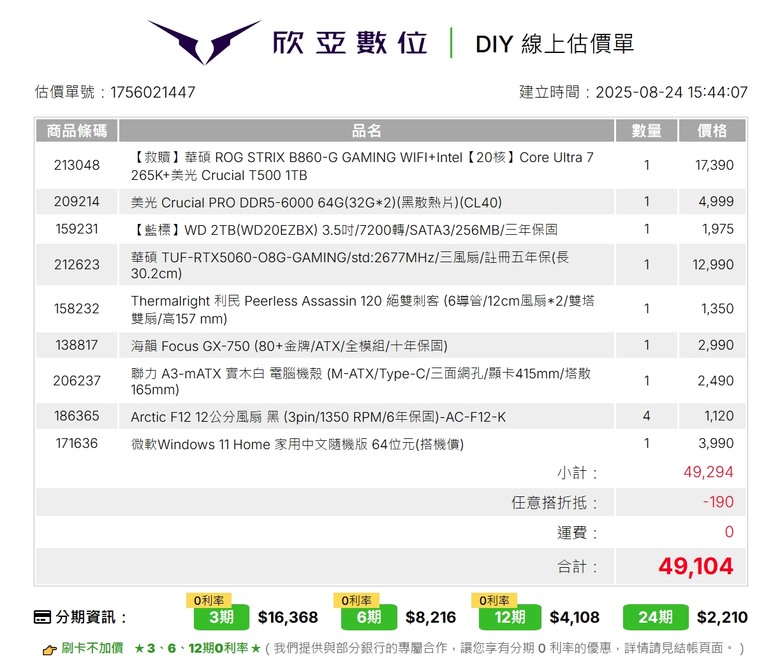Click price 1,975
The width and height of the screenshot is (780, 668).
(718, 229)
